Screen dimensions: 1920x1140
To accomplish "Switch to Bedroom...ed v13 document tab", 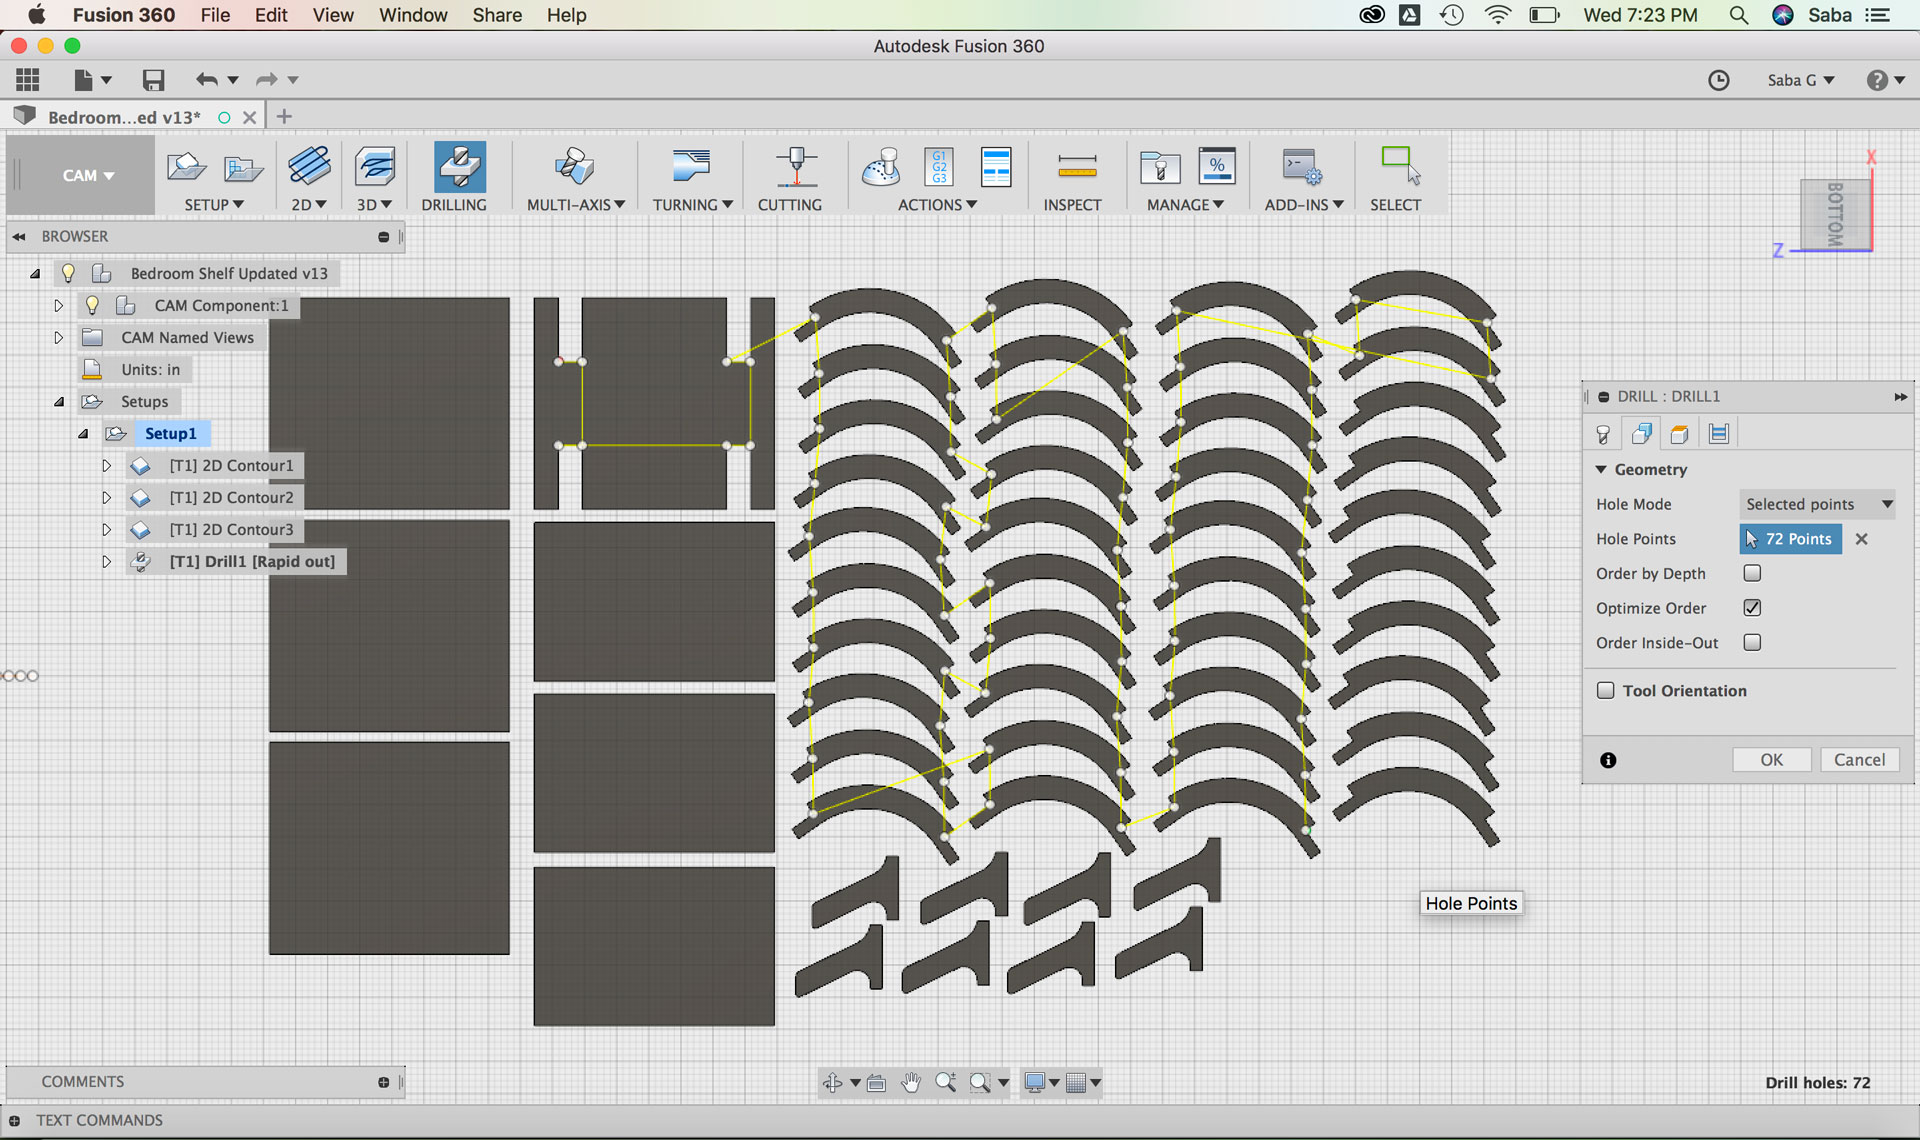I will point(124,117).
